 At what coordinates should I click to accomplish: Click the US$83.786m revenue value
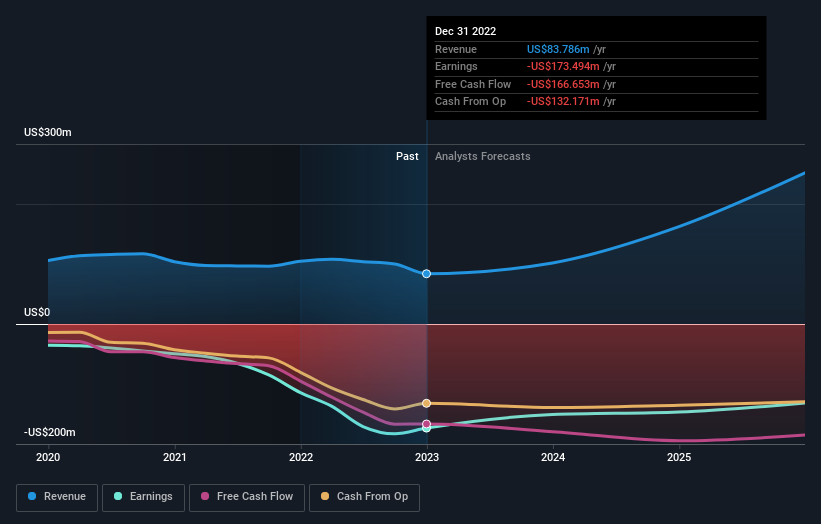coord(558,49)
